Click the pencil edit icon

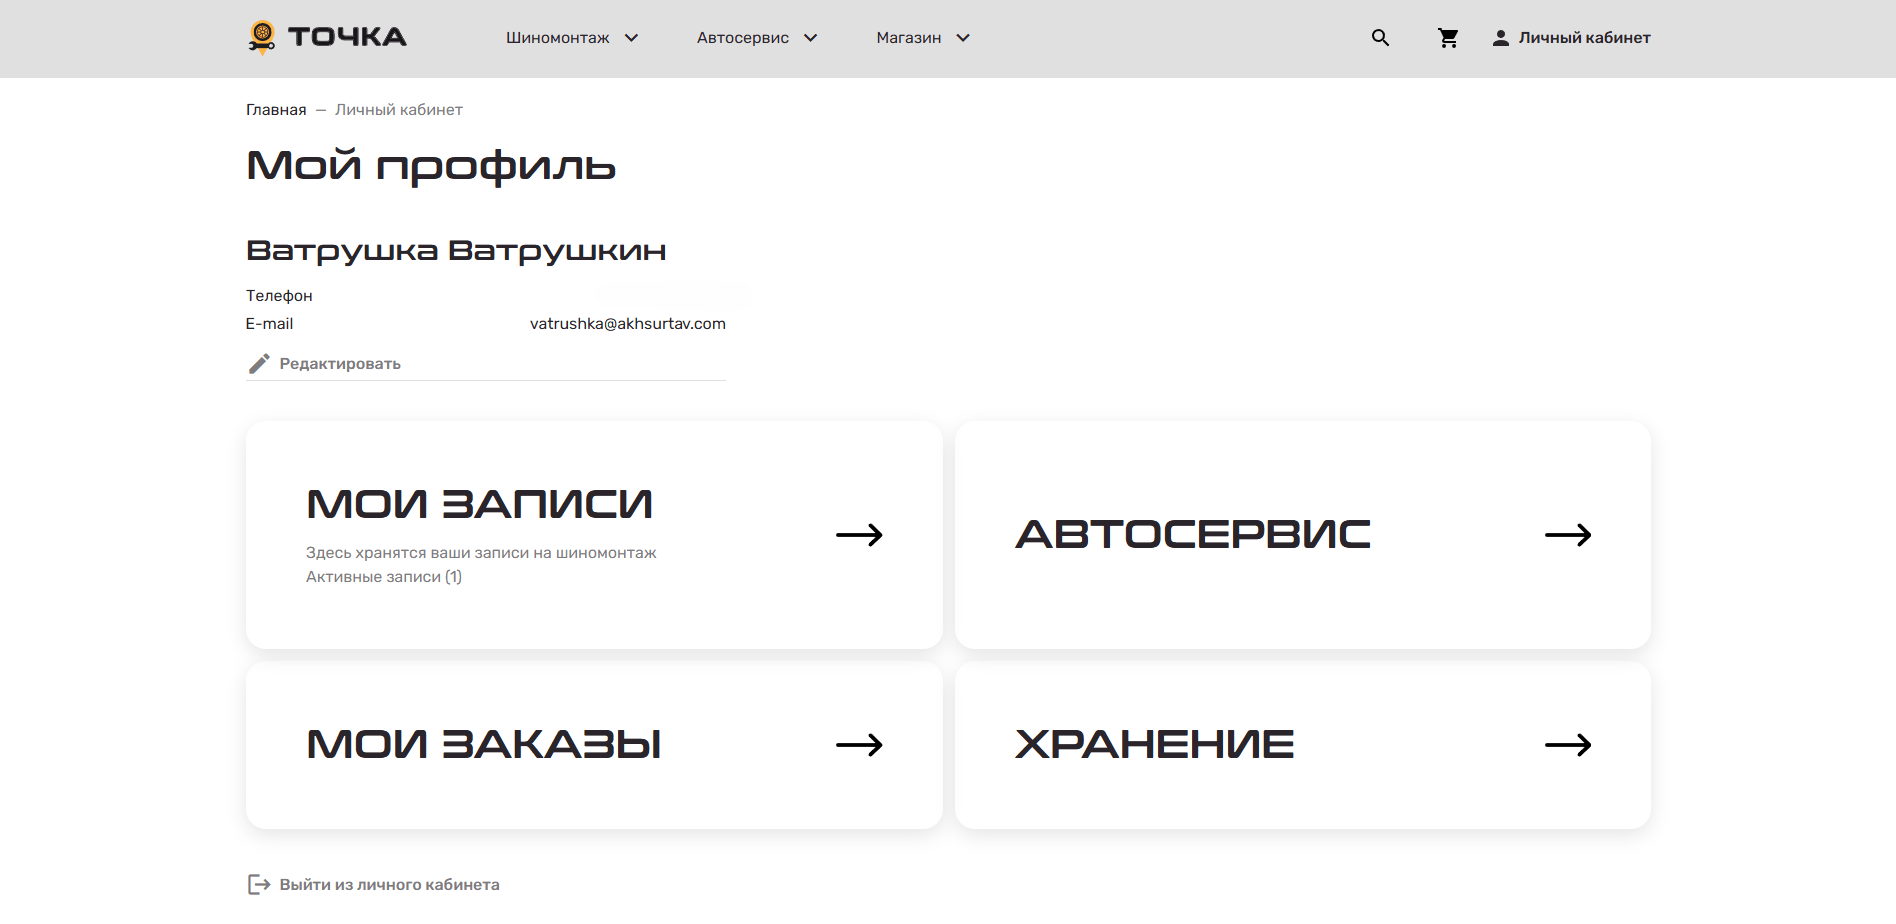click(x=259, y=364)
